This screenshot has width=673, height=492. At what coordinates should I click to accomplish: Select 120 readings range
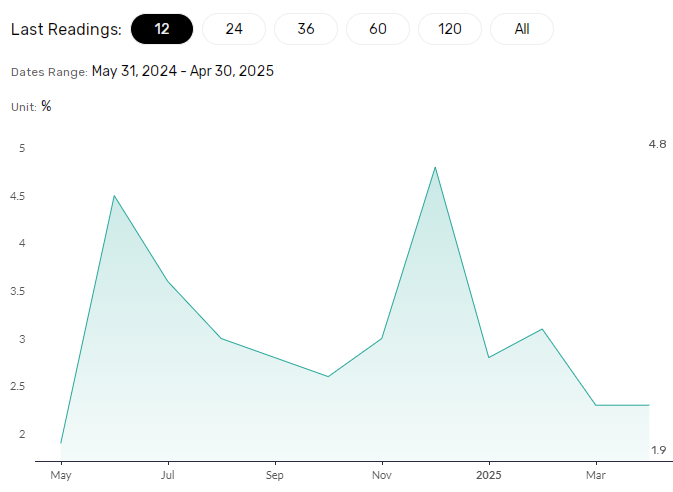450,29
